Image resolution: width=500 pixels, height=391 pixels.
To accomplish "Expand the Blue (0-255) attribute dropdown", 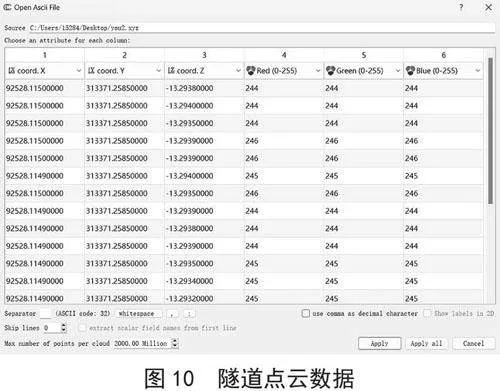I will point(443,71).
